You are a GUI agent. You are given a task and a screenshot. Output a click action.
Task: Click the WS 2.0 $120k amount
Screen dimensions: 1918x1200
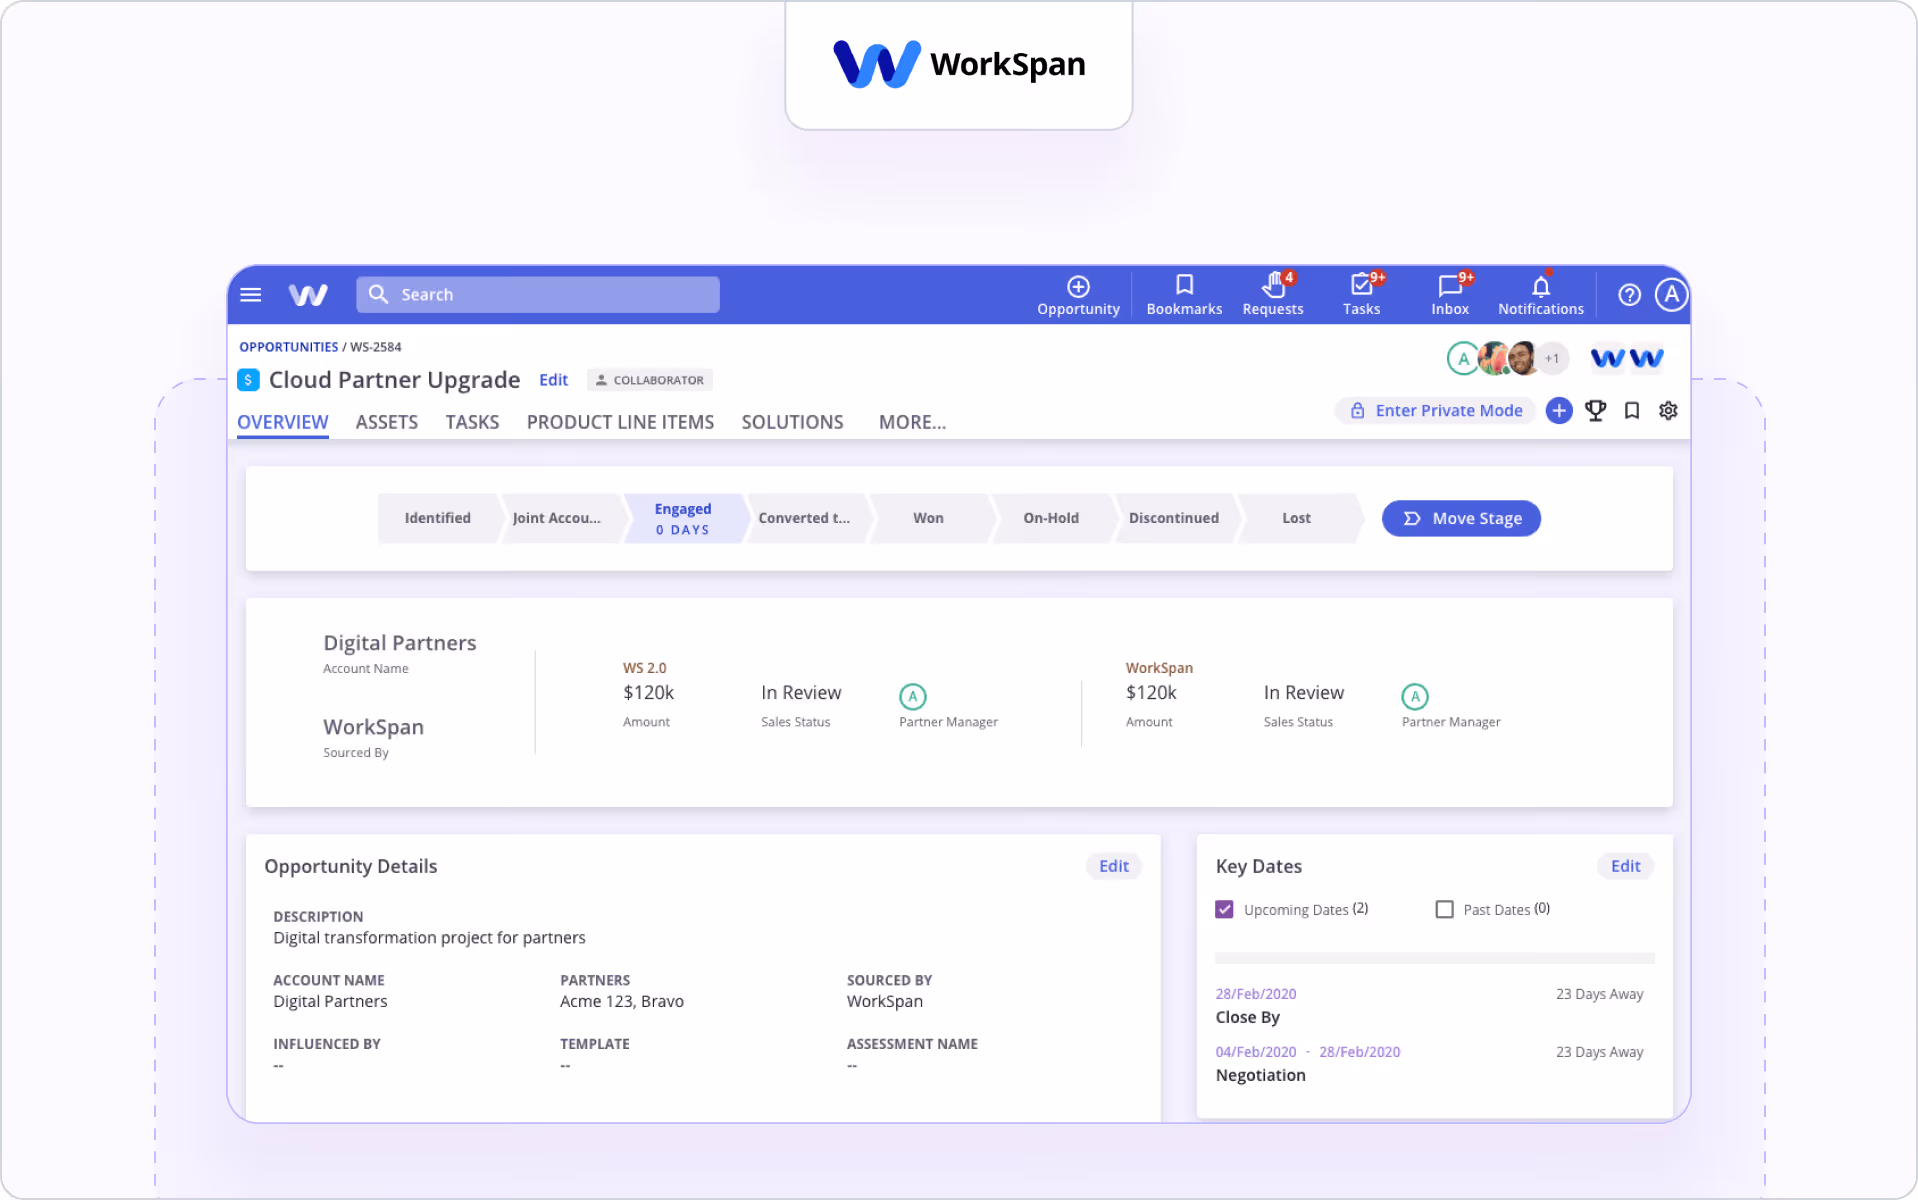[648, 692]
